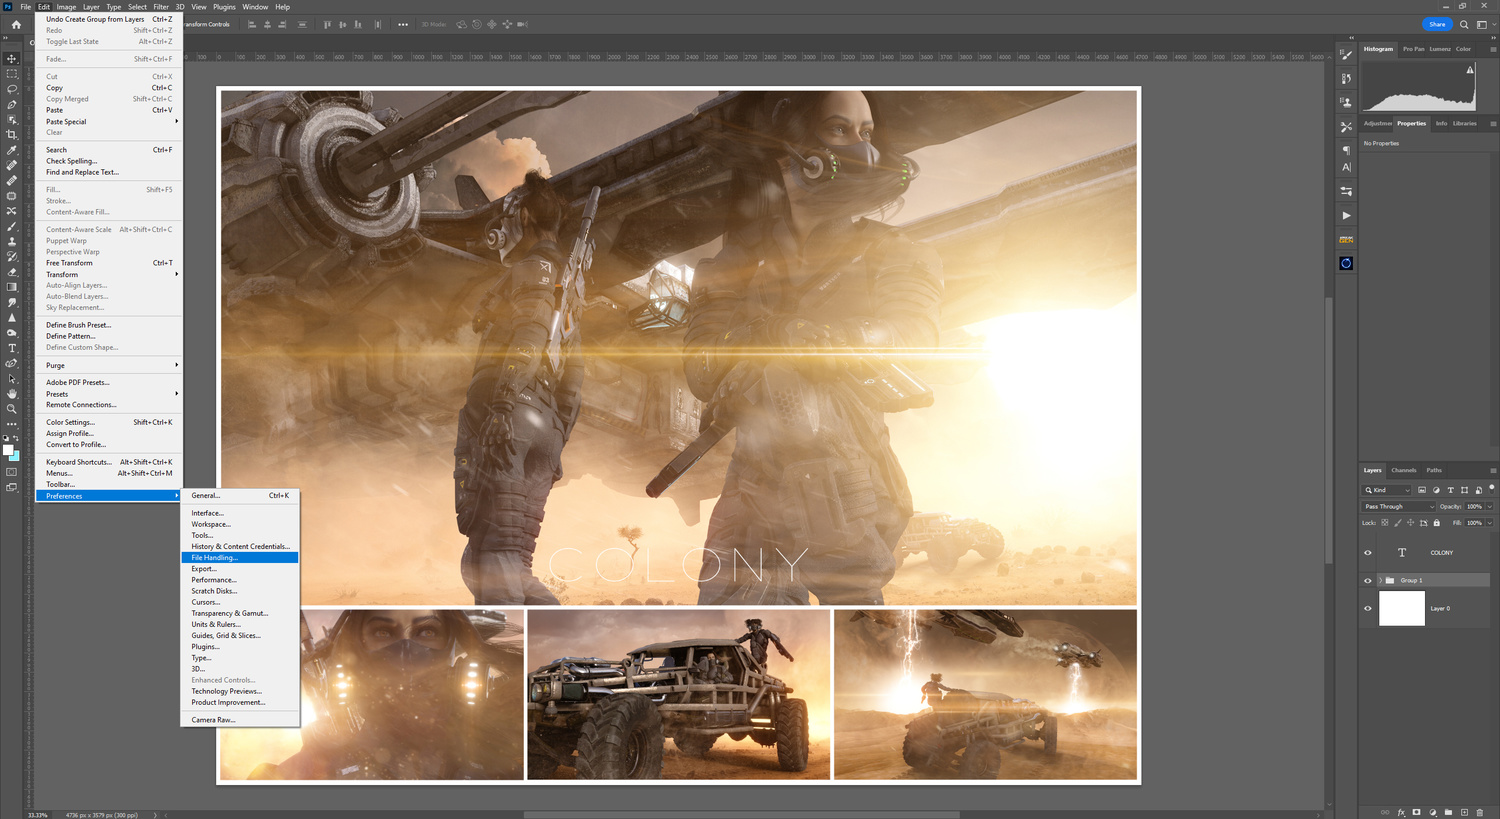Expand the Group 1 folder

pyautogui.click(x=1380, y=581)
